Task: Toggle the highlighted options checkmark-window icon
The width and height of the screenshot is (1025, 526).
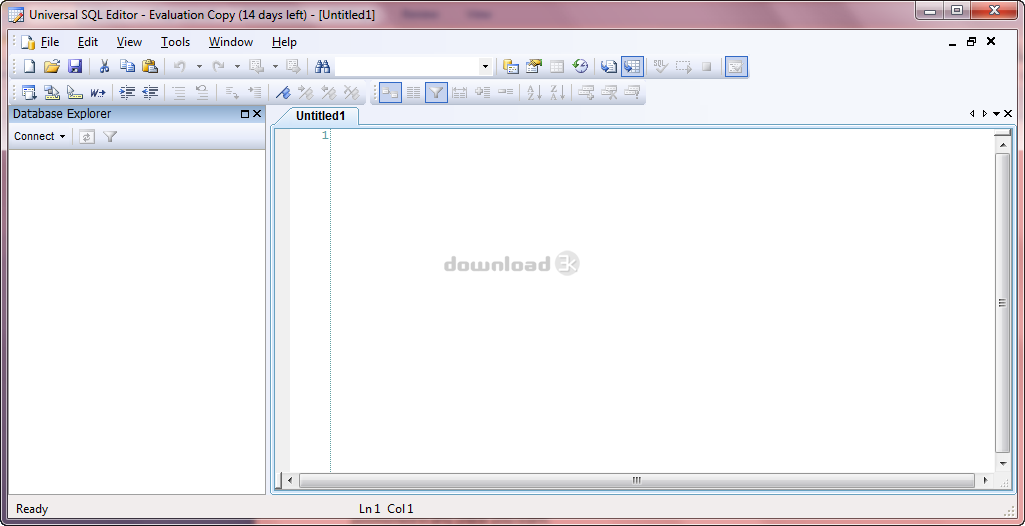Action: pyautogui.click(x=736, y=66)
